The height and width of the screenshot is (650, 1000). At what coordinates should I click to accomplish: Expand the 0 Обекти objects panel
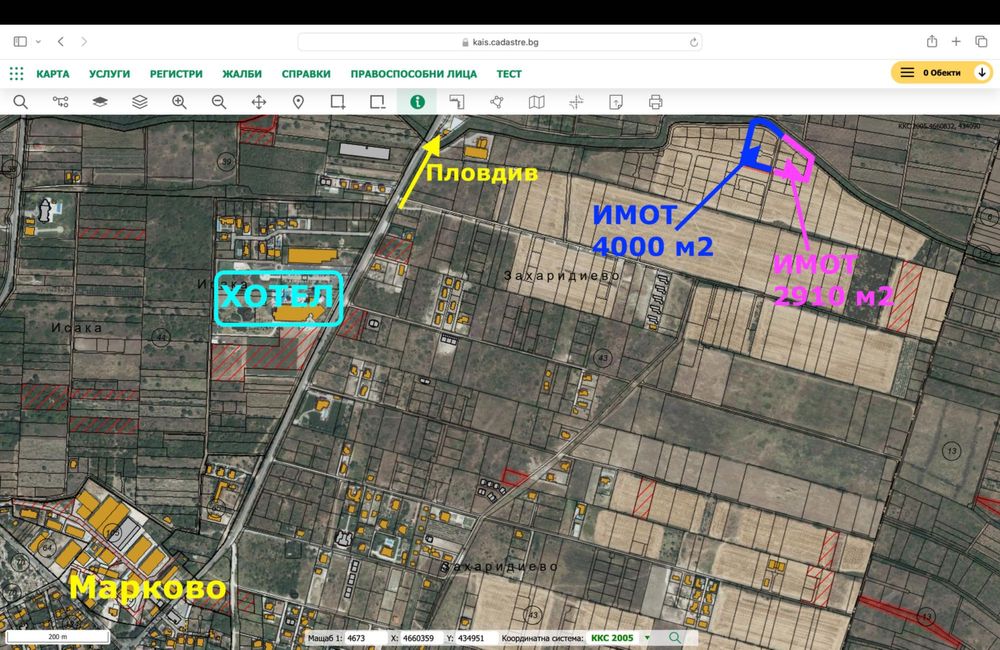(x=944, y=73)
